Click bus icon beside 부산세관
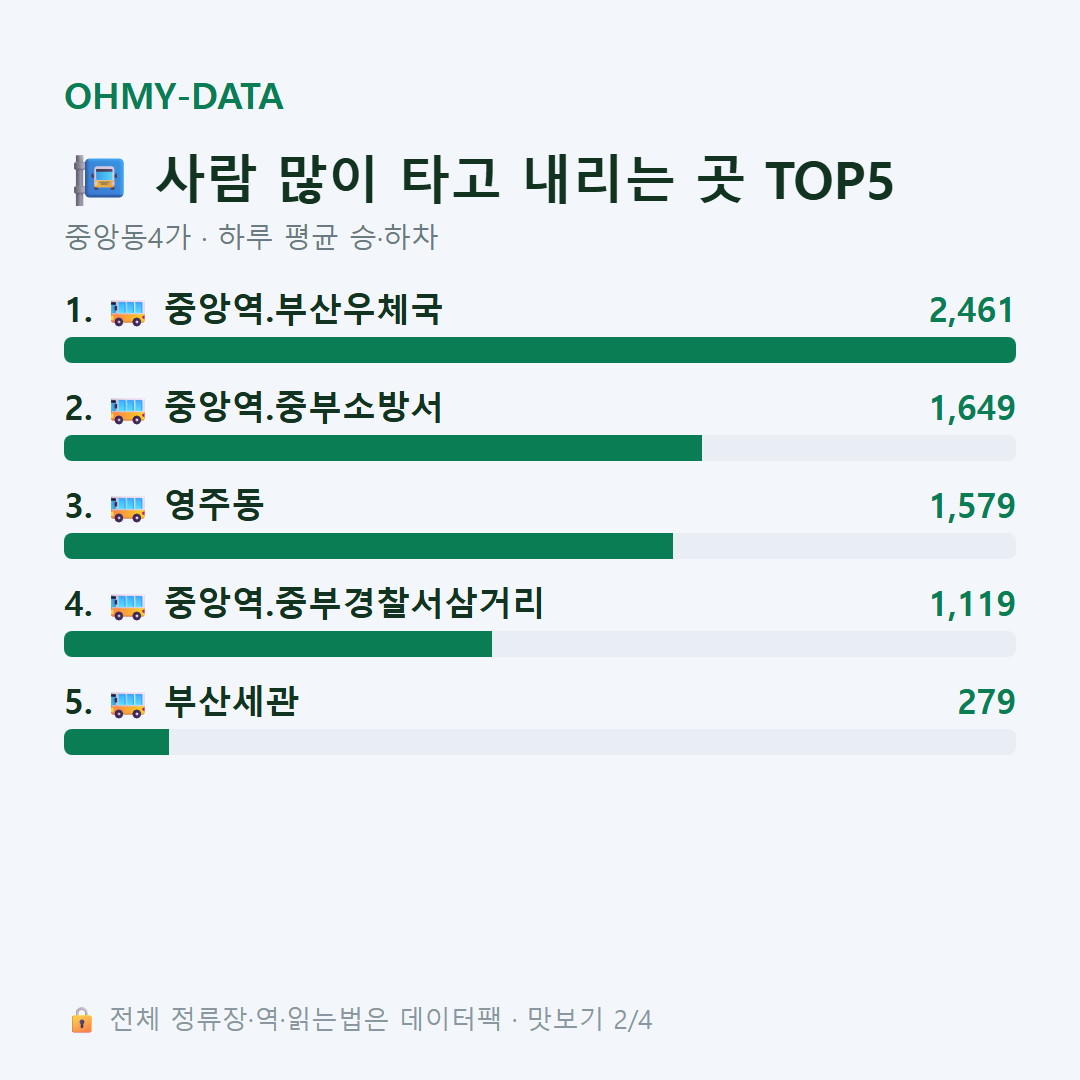 coord(127,703)
